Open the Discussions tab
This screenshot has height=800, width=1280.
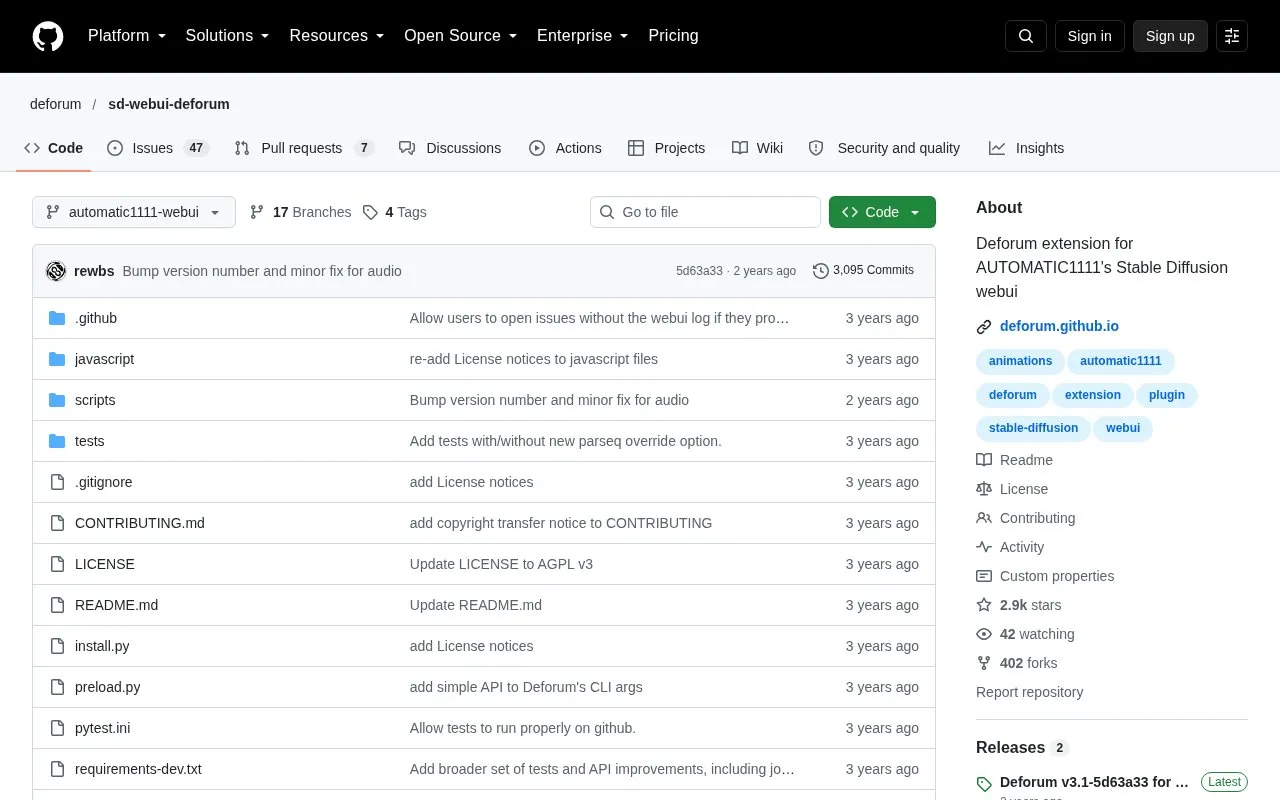(450, 148)
